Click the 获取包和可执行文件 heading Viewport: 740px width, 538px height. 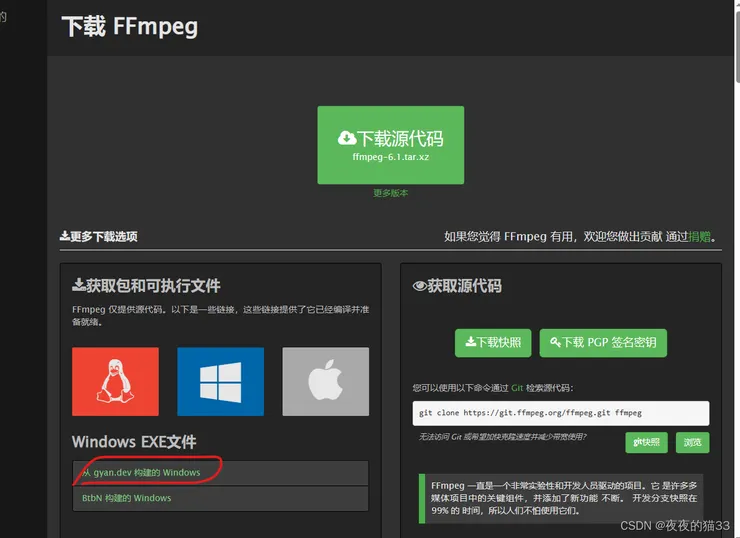pyautogui.click(x=147, y=286)
